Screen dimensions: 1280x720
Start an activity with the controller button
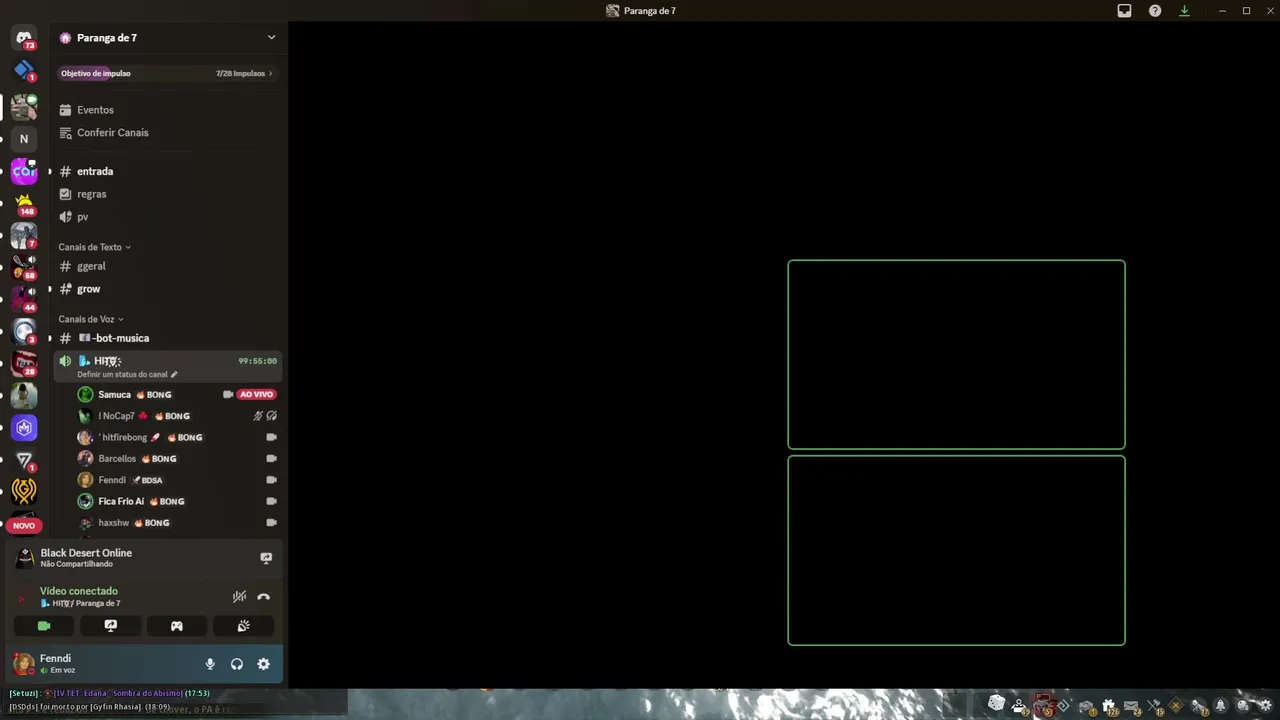(x=177, y=626)
